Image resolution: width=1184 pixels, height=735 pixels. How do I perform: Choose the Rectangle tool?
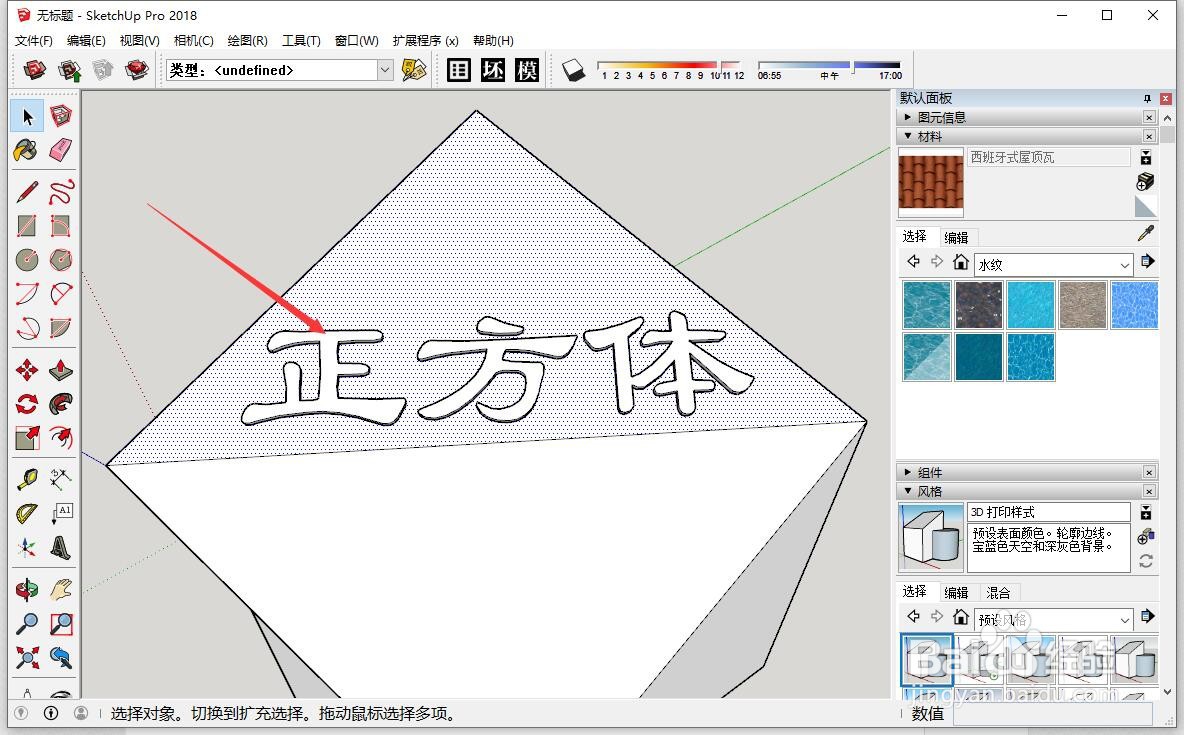pos(27,224)
